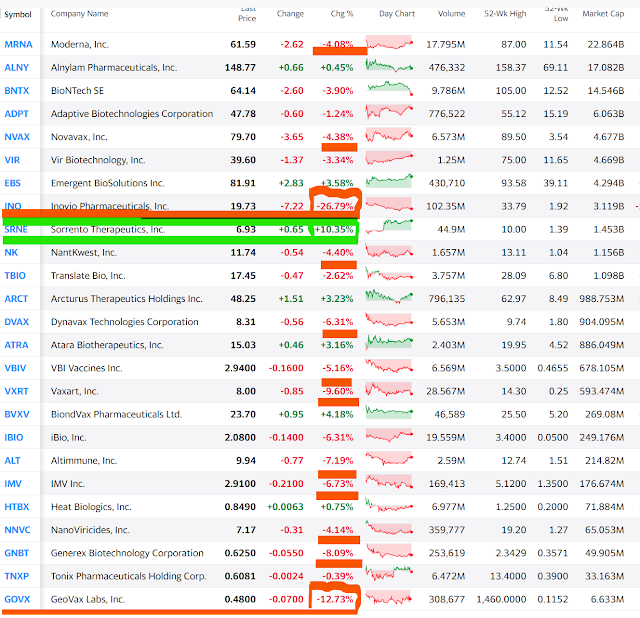Image resolution: width=640 pixels, height=618 pixels.
Task: Sort table by Market Cap header
Action: click(603, 13)
